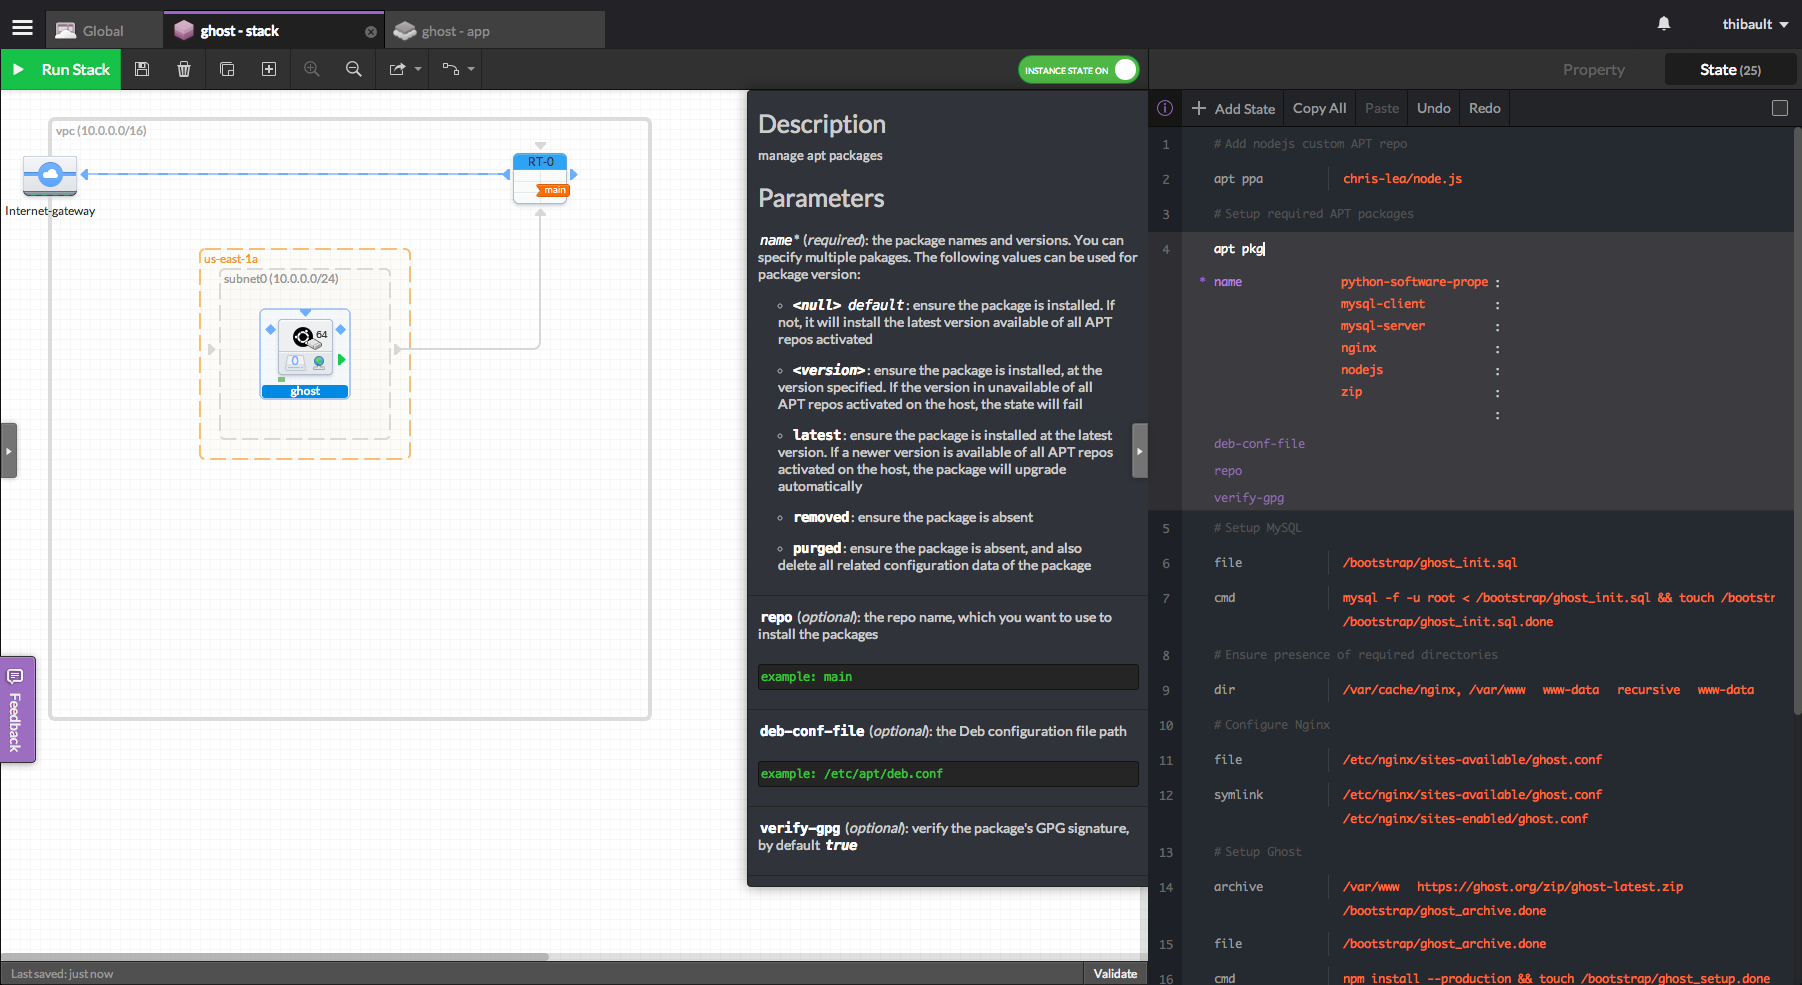Select state 9 dir row

pos(1489,690)
